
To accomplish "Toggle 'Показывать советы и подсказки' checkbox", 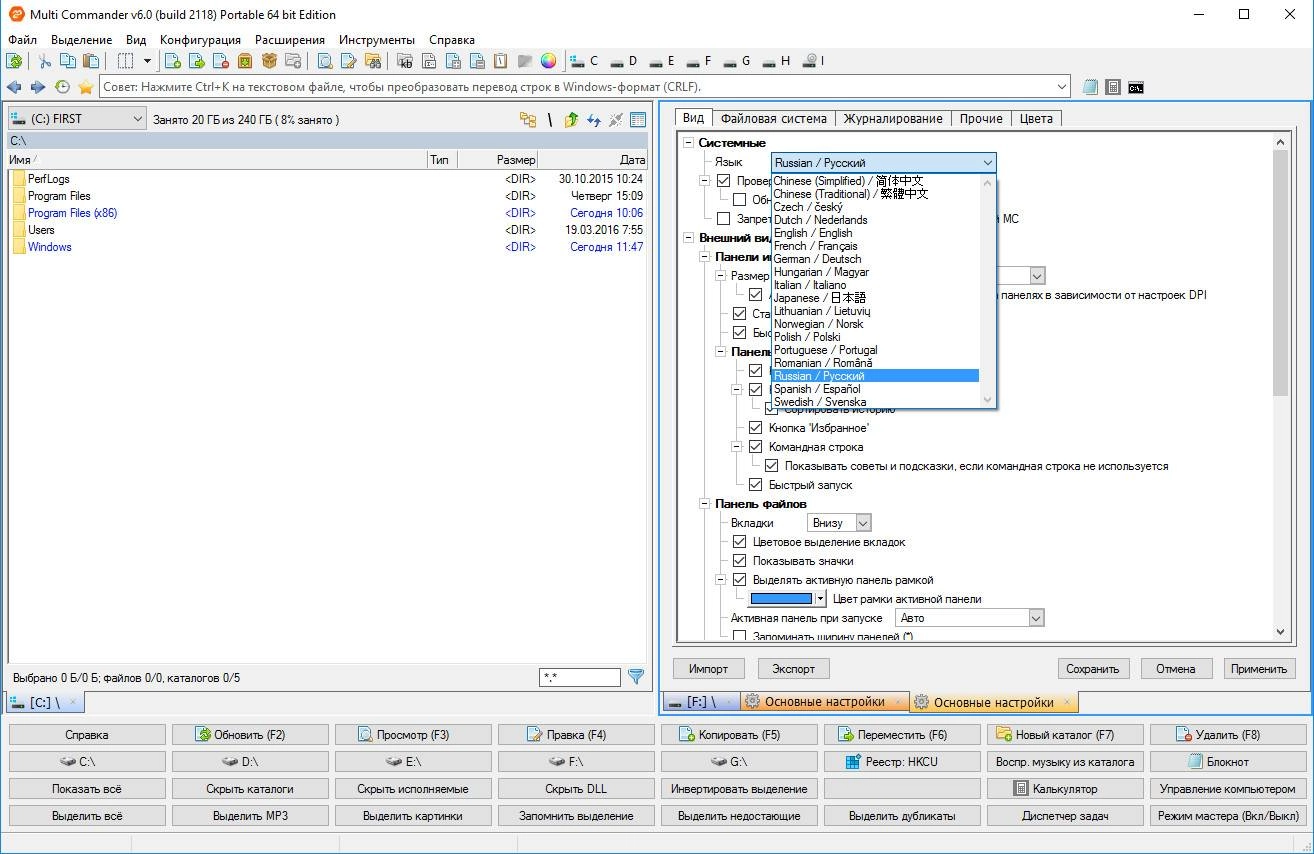I will (772, 466).
